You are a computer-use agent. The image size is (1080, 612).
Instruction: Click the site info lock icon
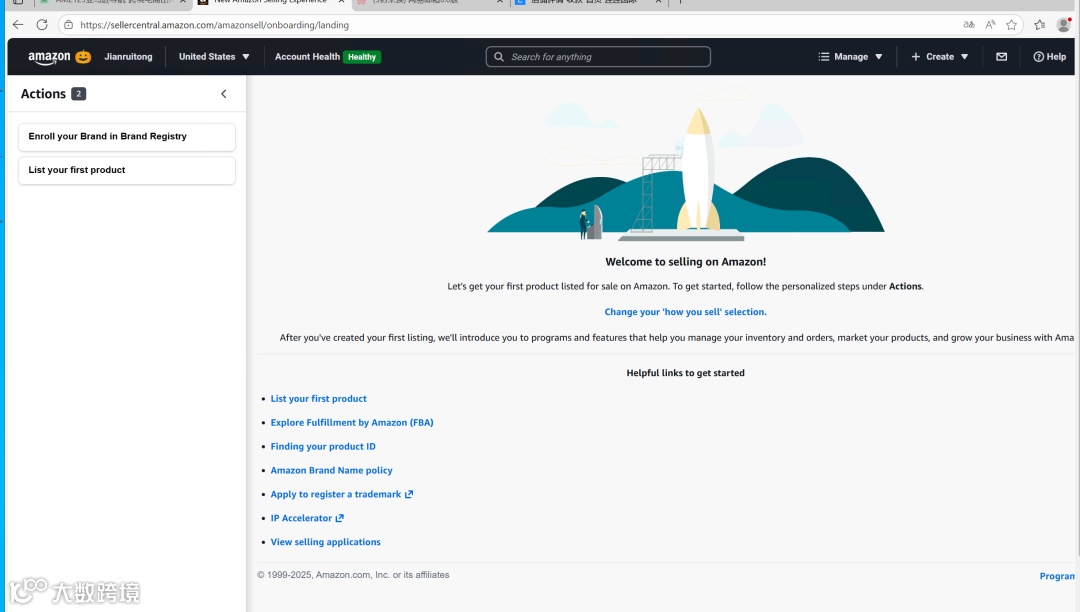(68, 25)
